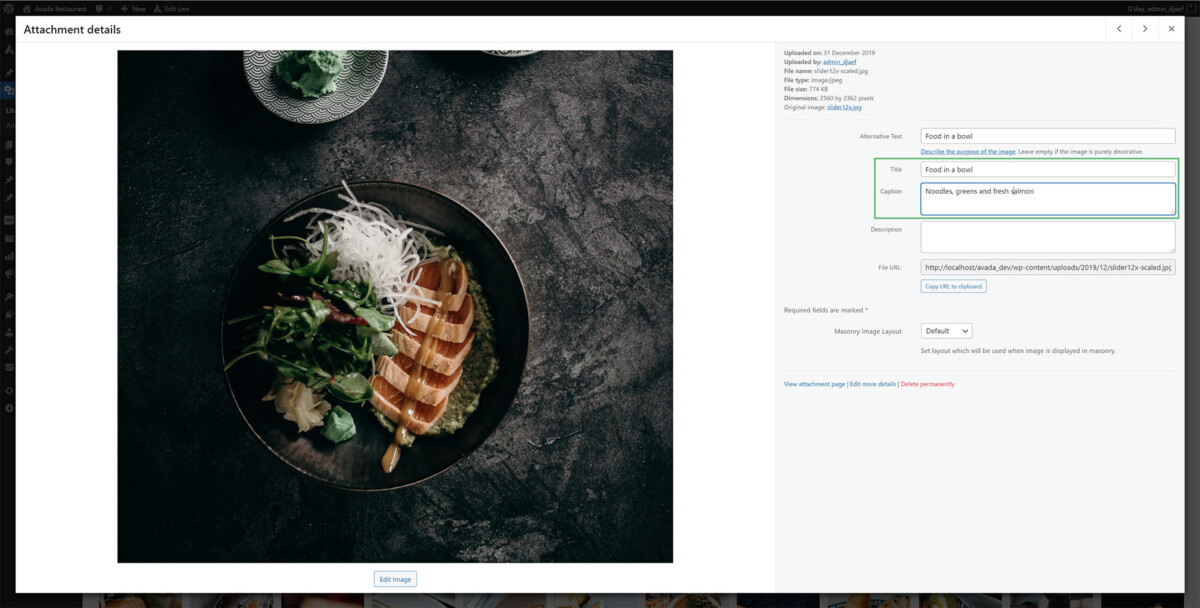Click the Edit Image button below the photo

395,578
